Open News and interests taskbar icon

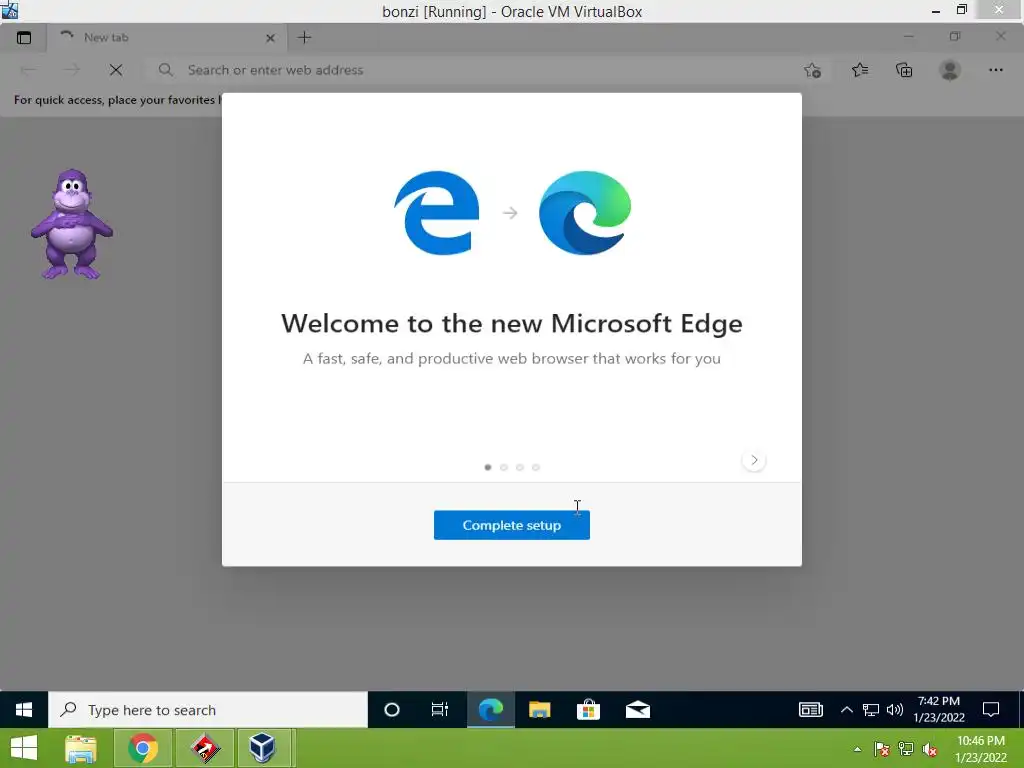[x=811, y=710]
